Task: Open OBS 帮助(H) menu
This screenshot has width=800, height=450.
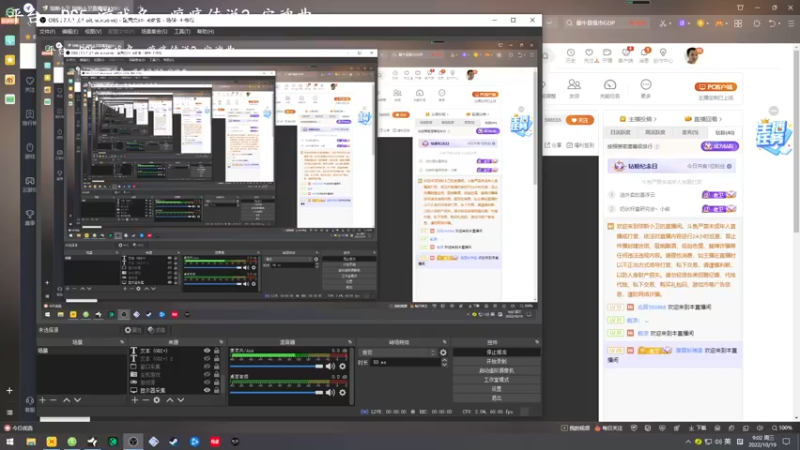Action: 205,32
